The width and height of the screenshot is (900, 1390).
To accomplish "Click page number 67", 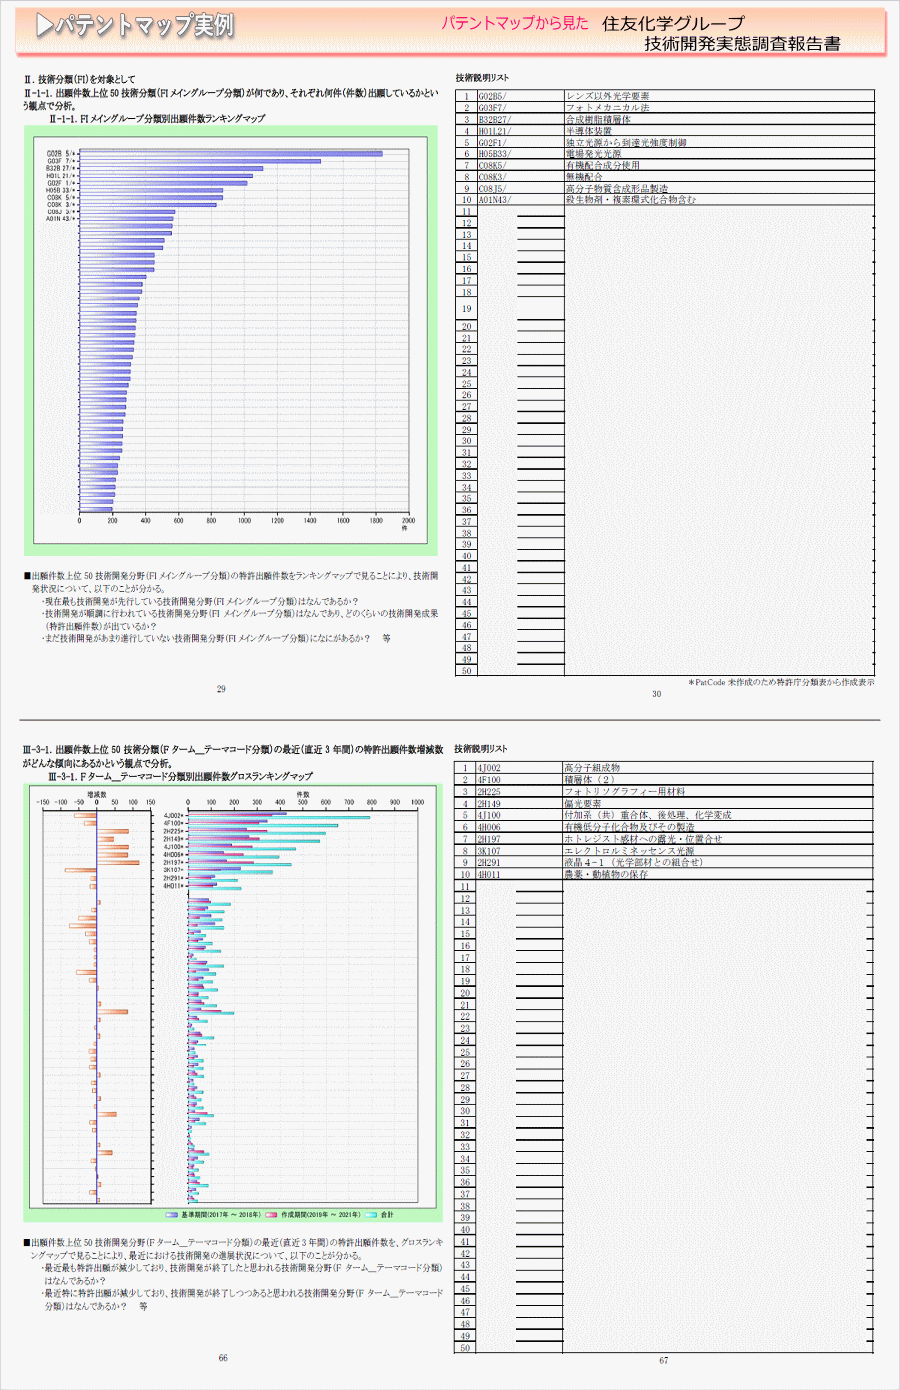I will coord(664,1361).
